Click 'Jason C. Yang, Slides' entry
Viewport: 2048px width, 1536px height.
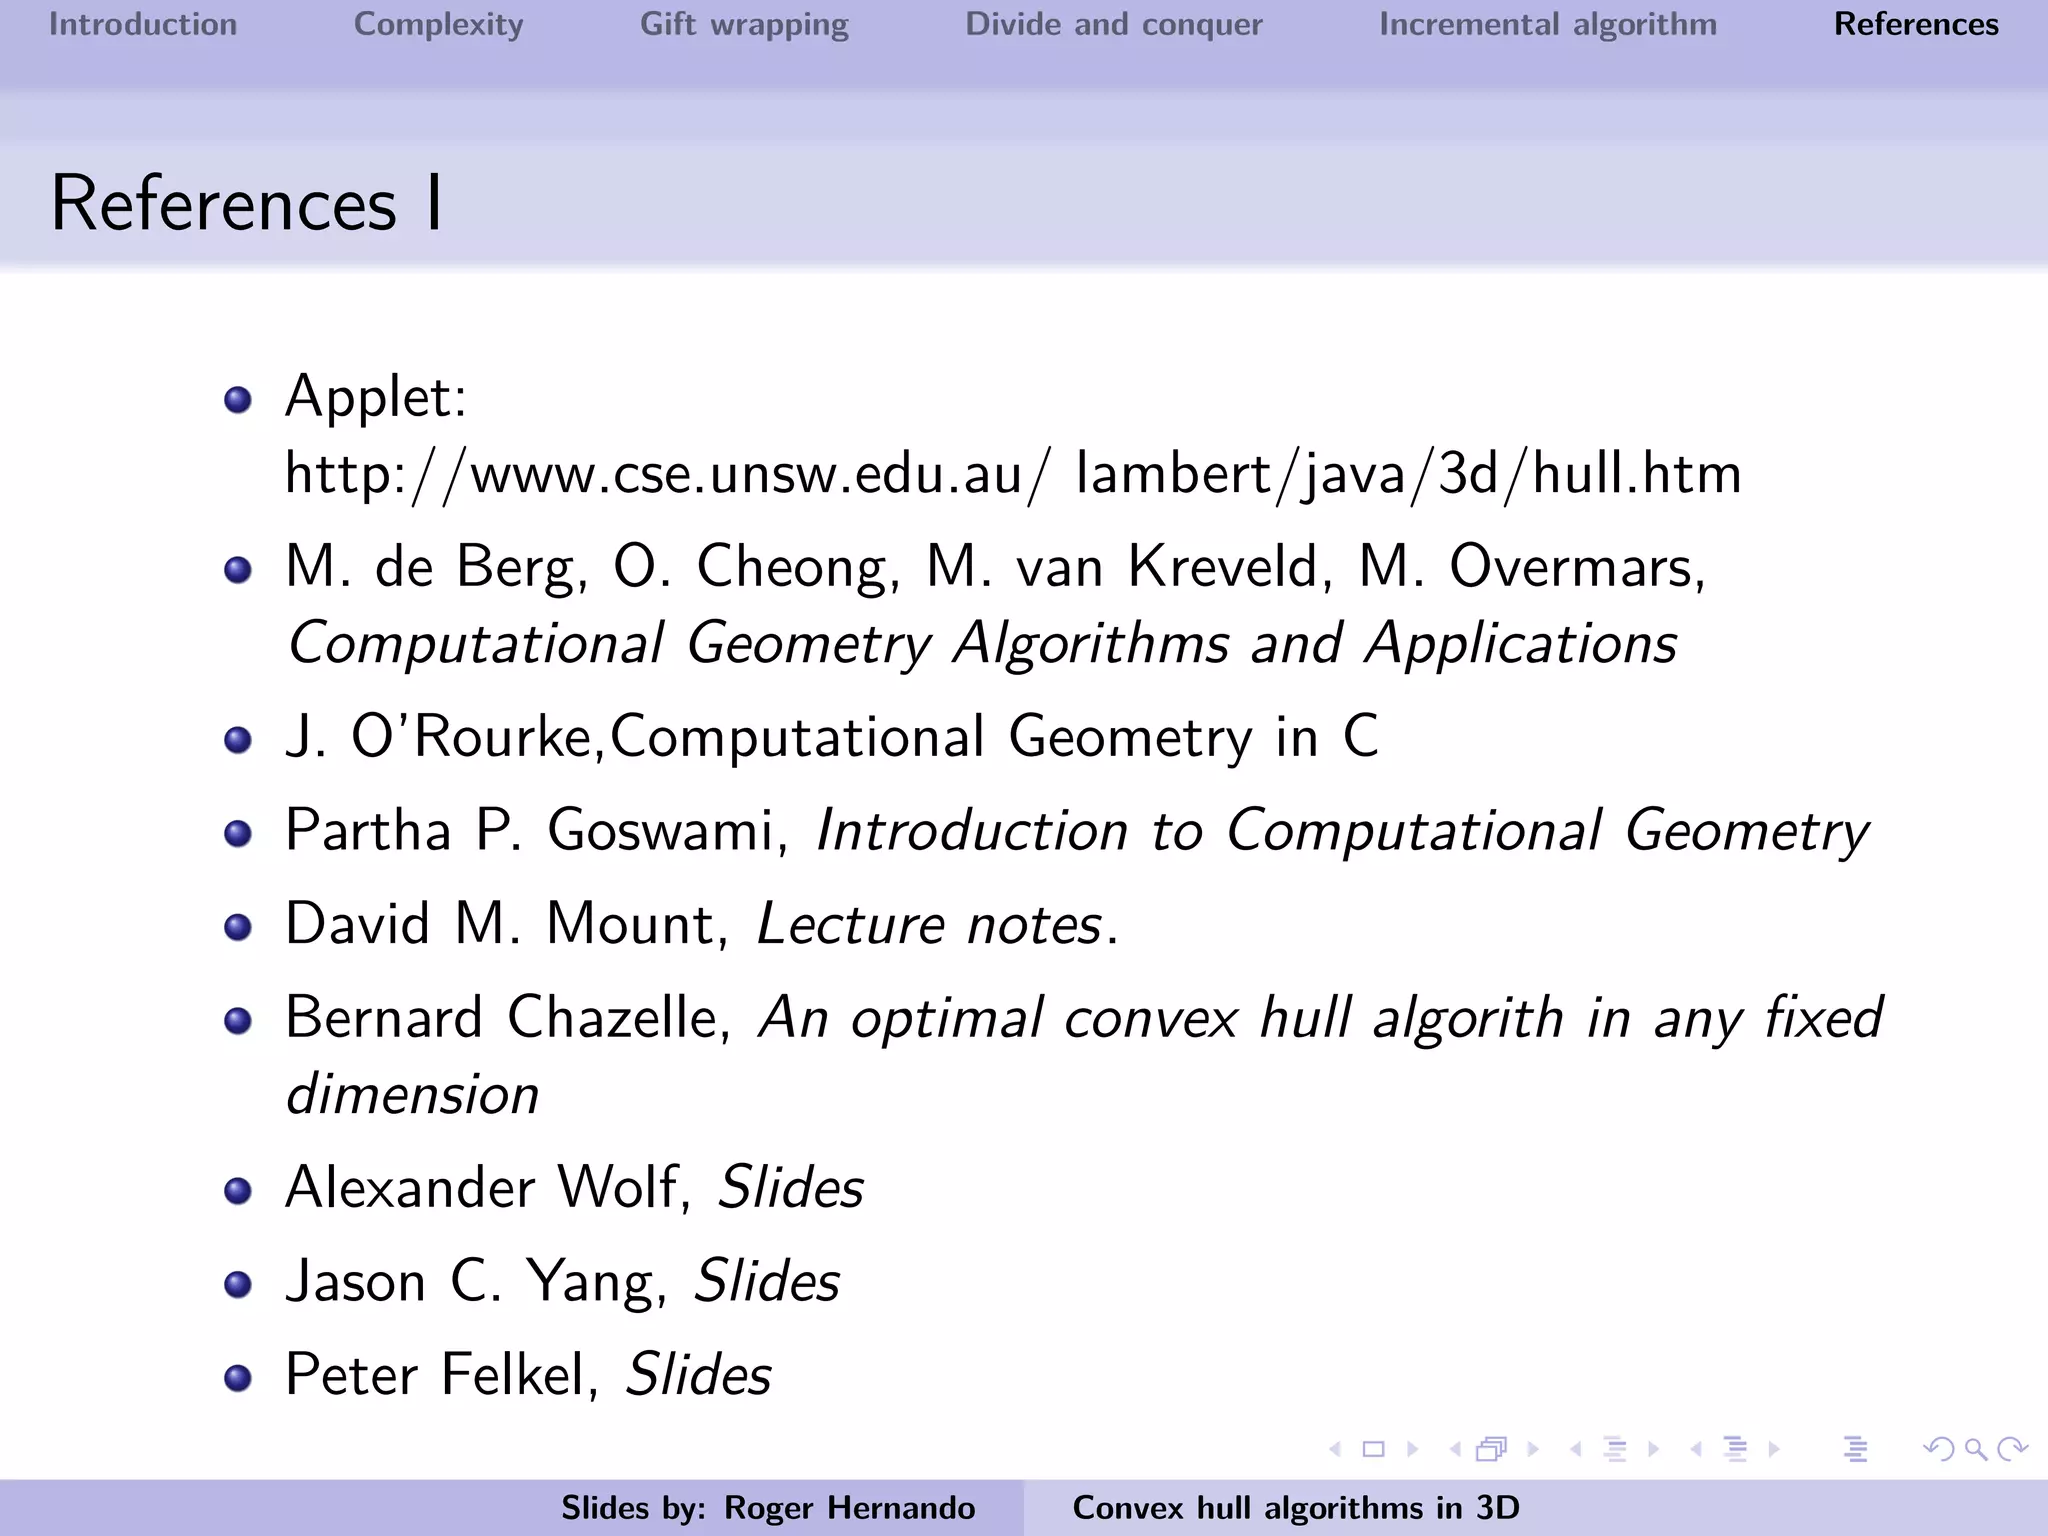pos(563,1282)
